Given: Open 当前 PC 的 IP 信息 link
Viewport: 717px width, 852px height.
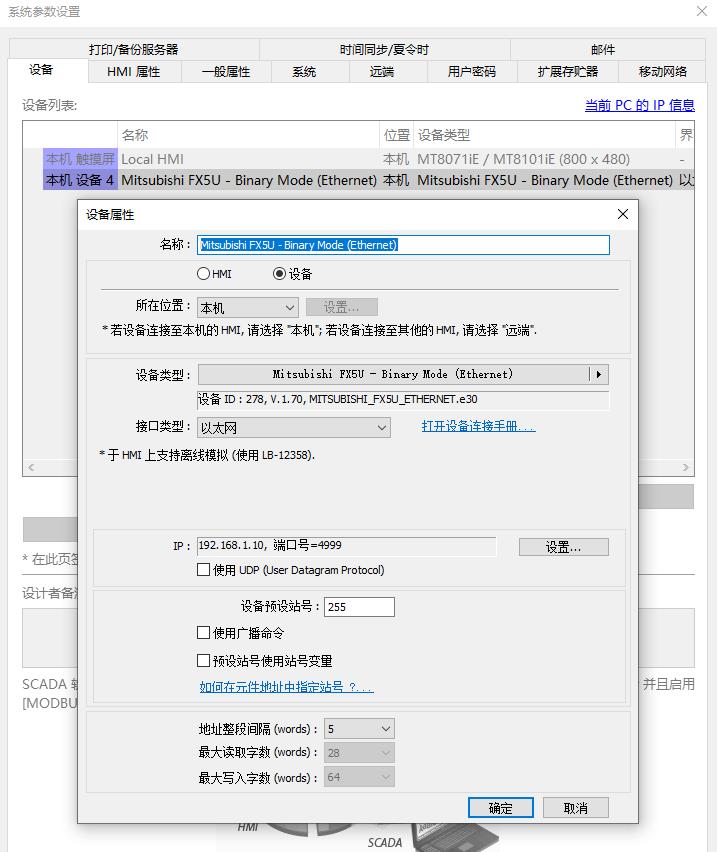Looking at the screenshot, I should pos(639,105).
